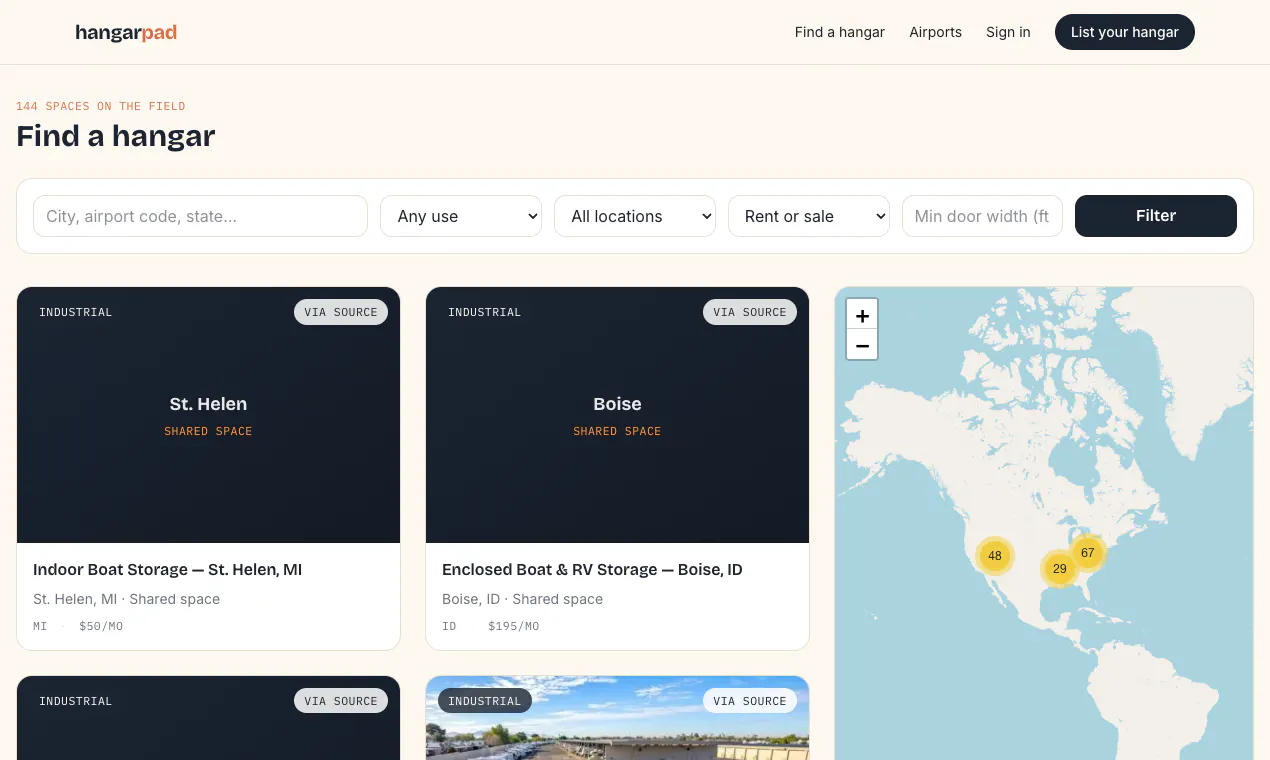Click "144 SPACES ON THE FIELD" text

(101, 106)
